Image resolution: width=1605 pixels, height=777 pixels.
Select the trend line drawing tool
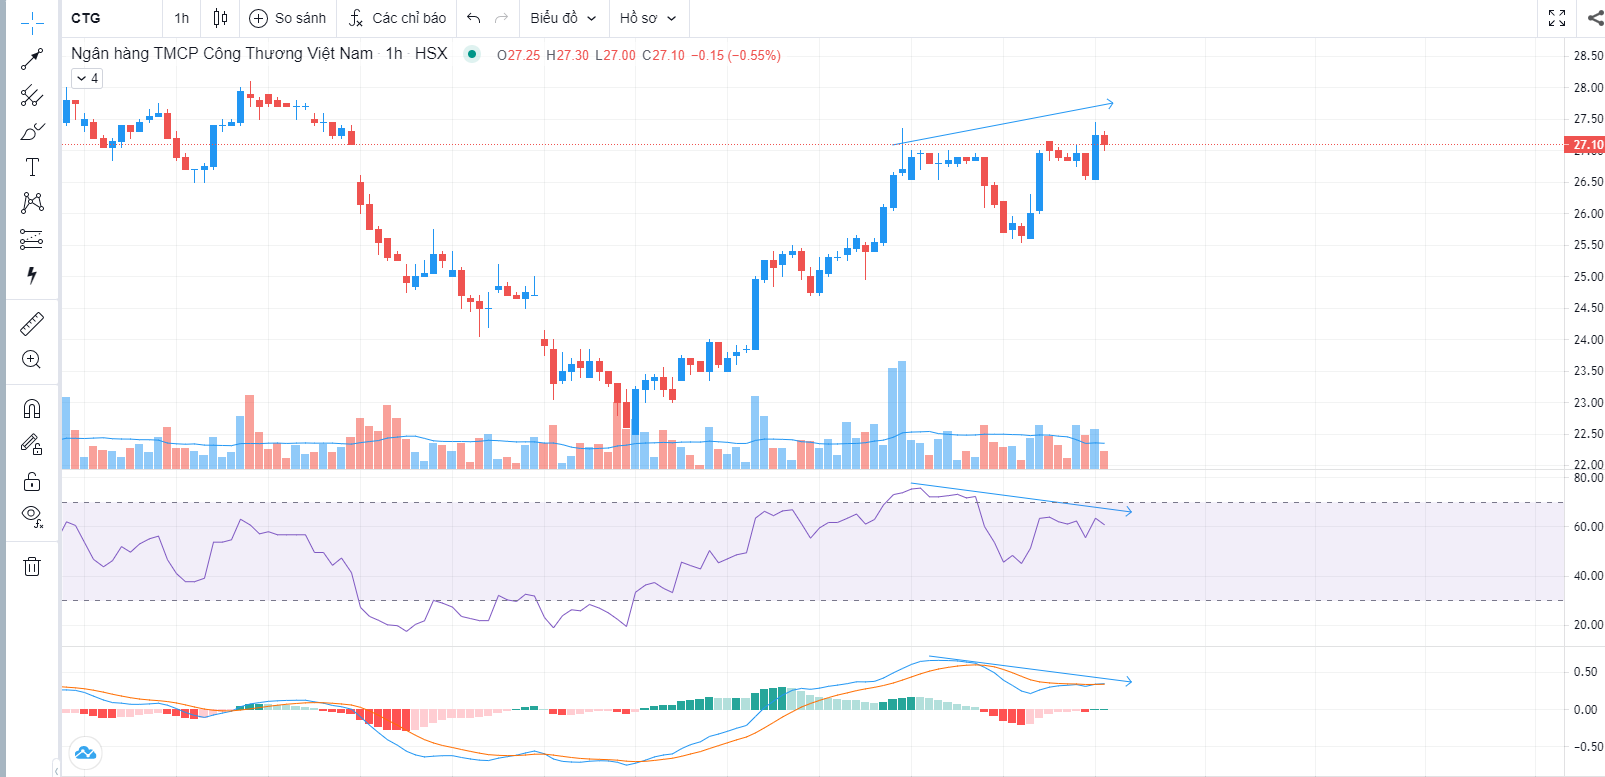(x=32, y=60)
